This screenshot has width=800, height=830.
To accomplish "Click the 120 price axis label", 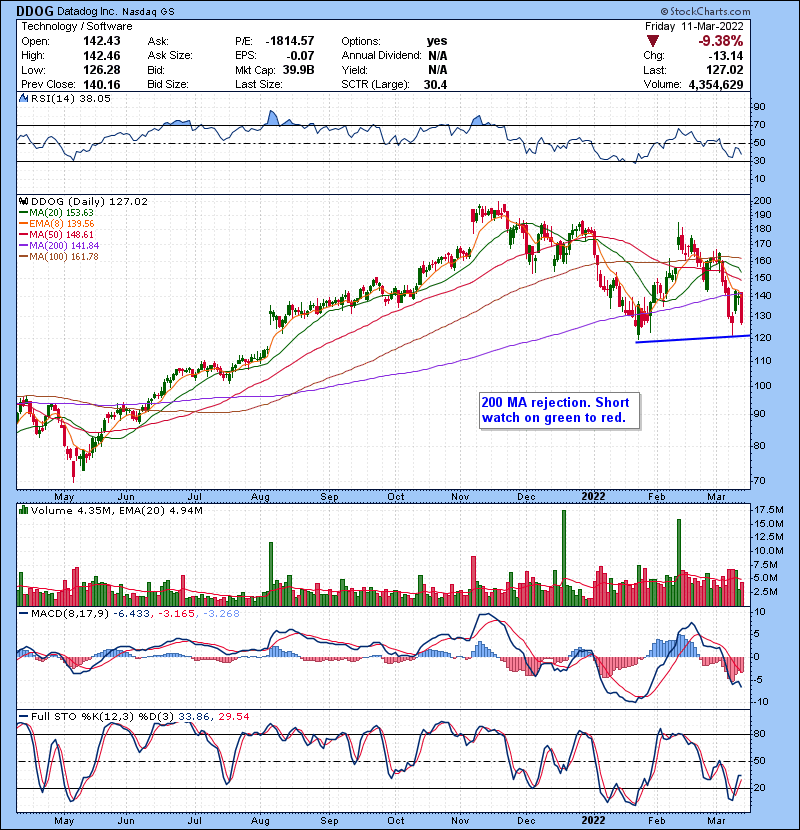I will coord(763,338).
